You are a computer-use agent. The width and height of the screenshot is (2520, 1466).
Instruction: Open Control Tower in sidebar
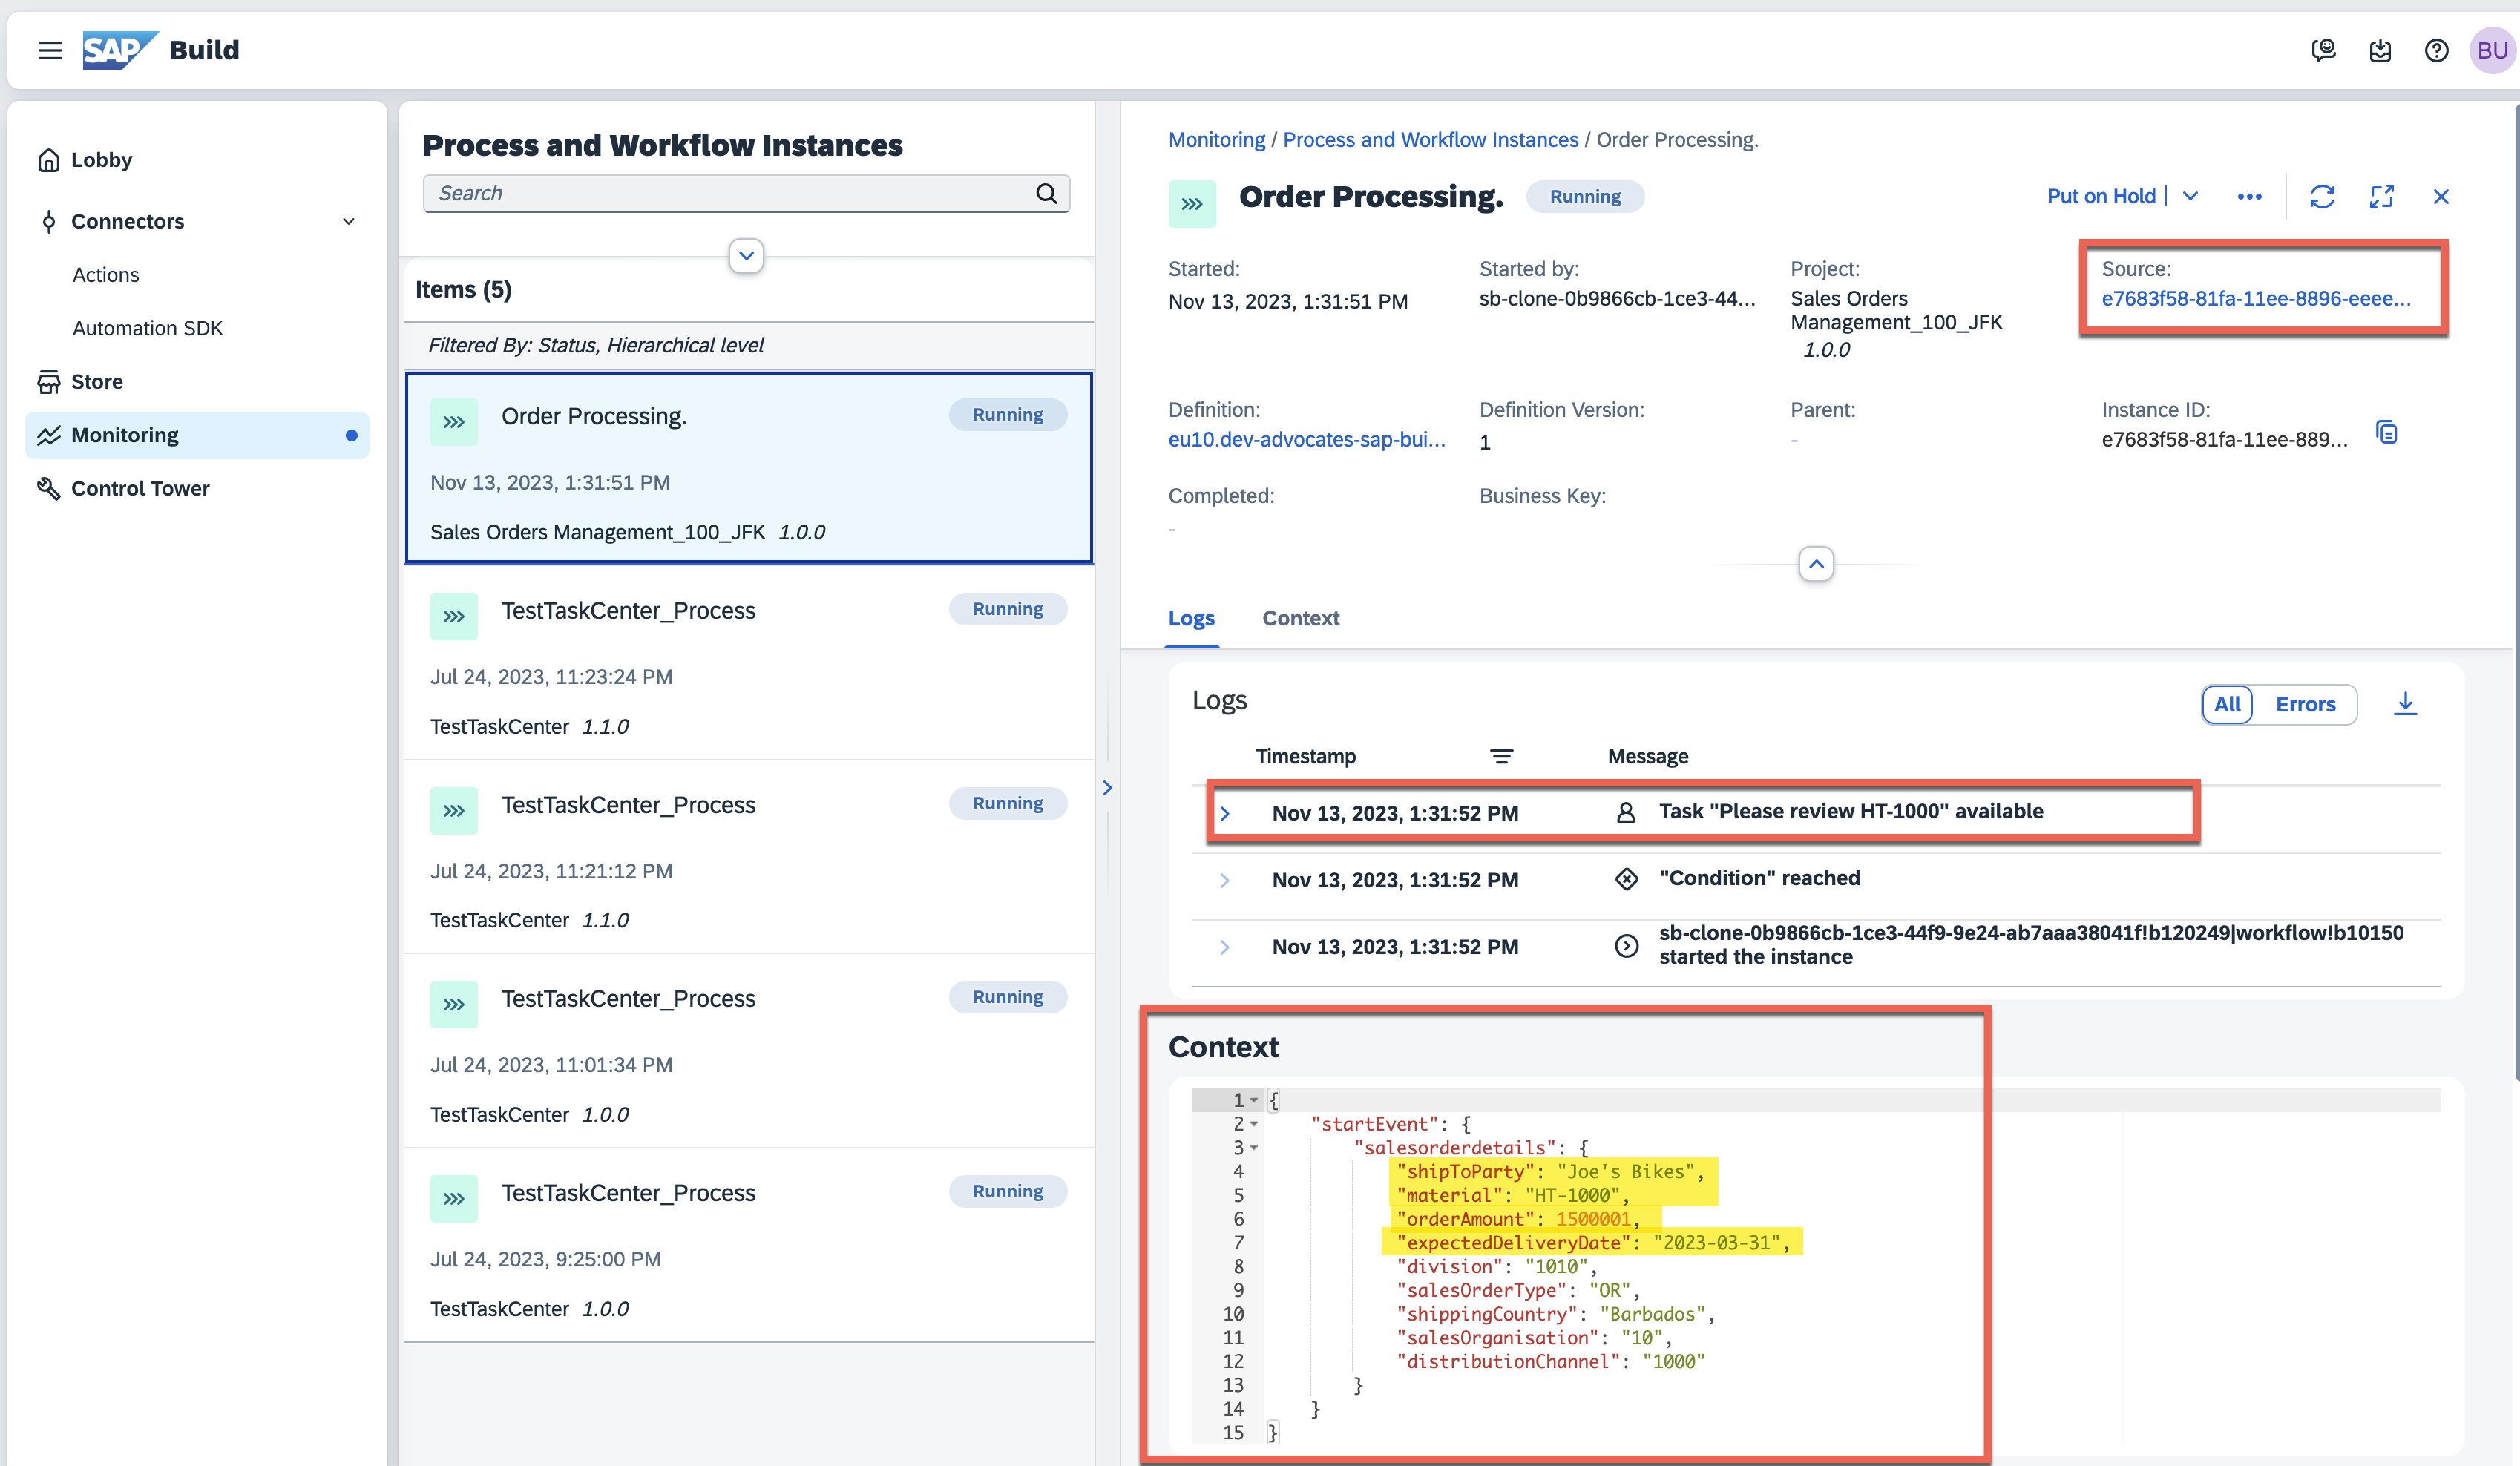140,488
